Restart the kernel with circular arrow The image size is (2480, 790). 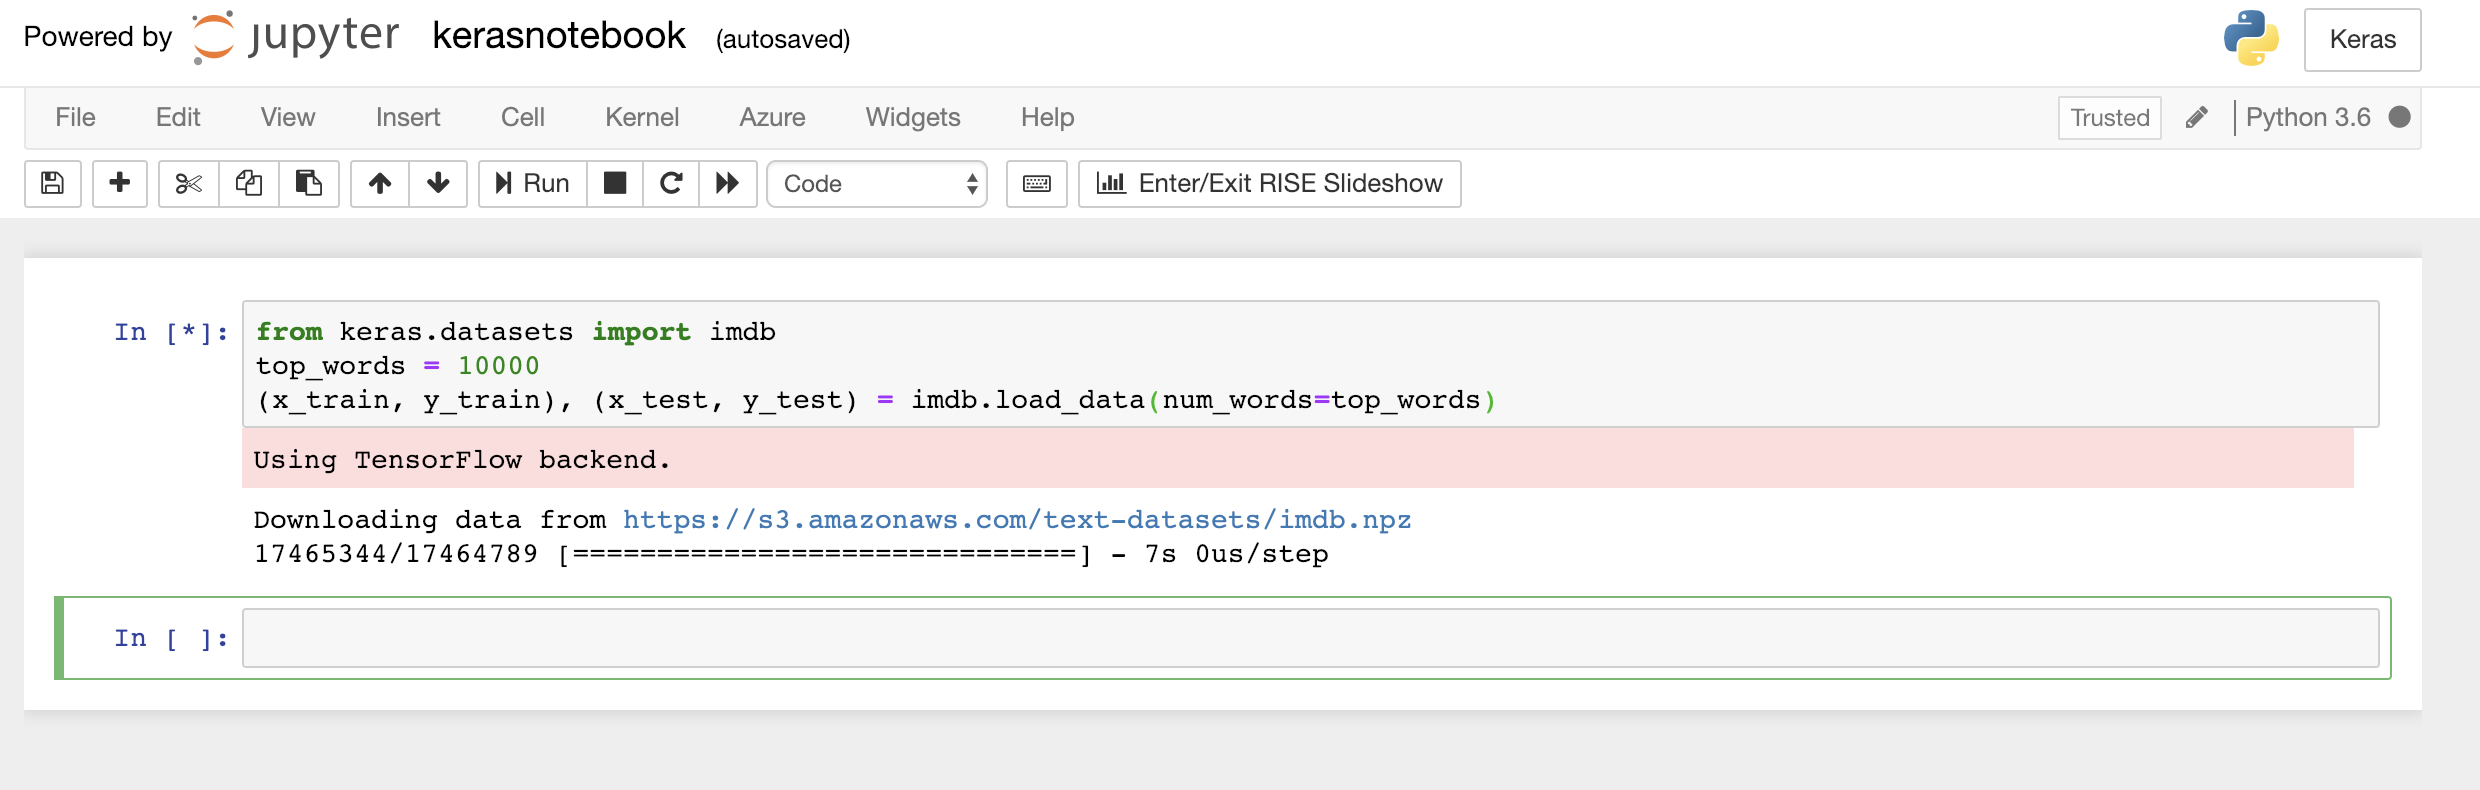[671, 183]
